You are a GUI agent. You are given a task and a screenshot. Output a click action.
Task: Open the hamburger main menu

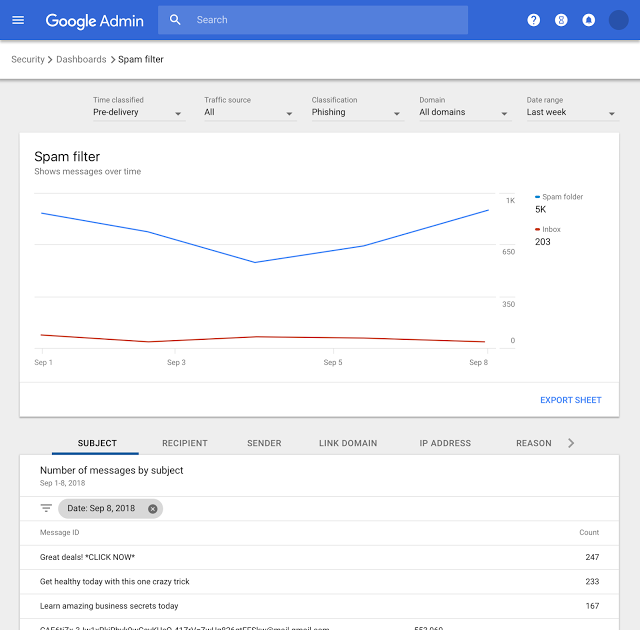point(18,20)
